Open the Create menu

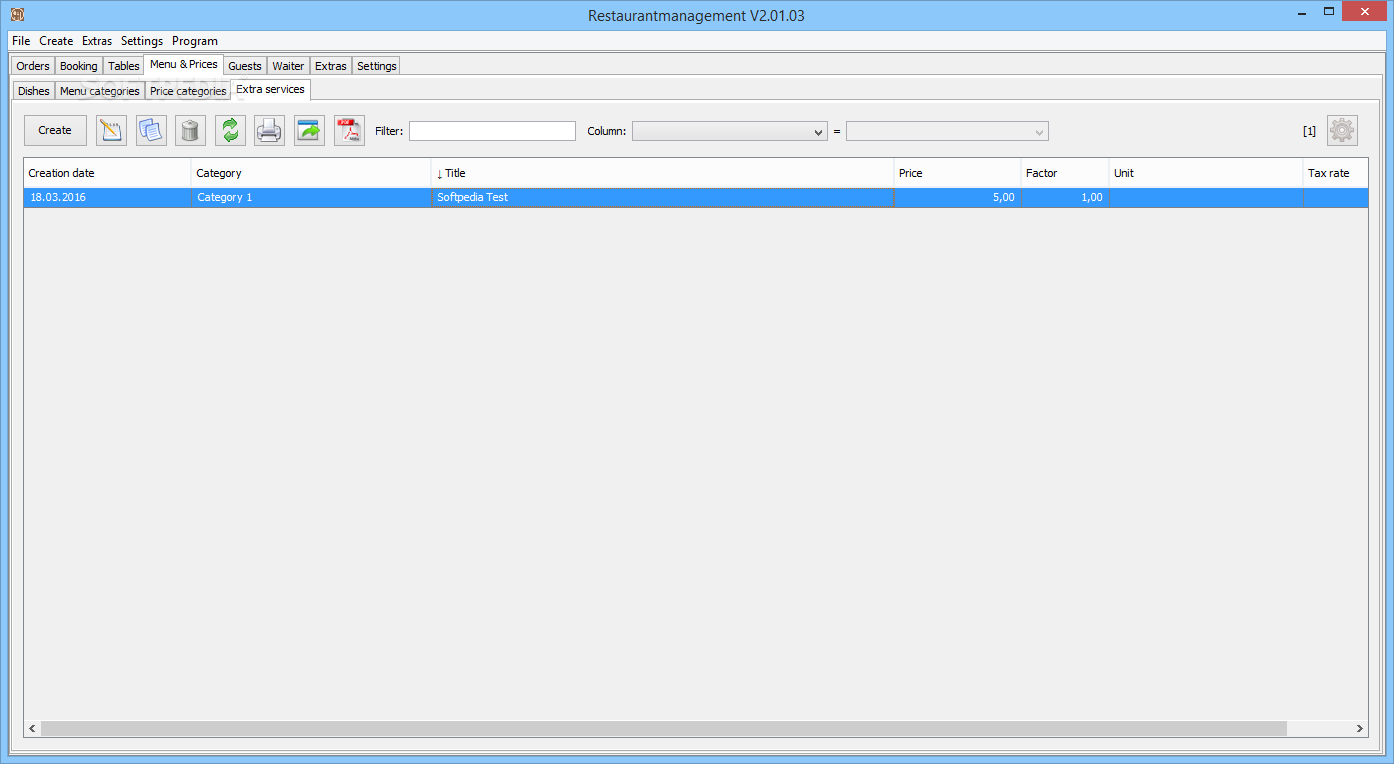[x=56, y=41]
